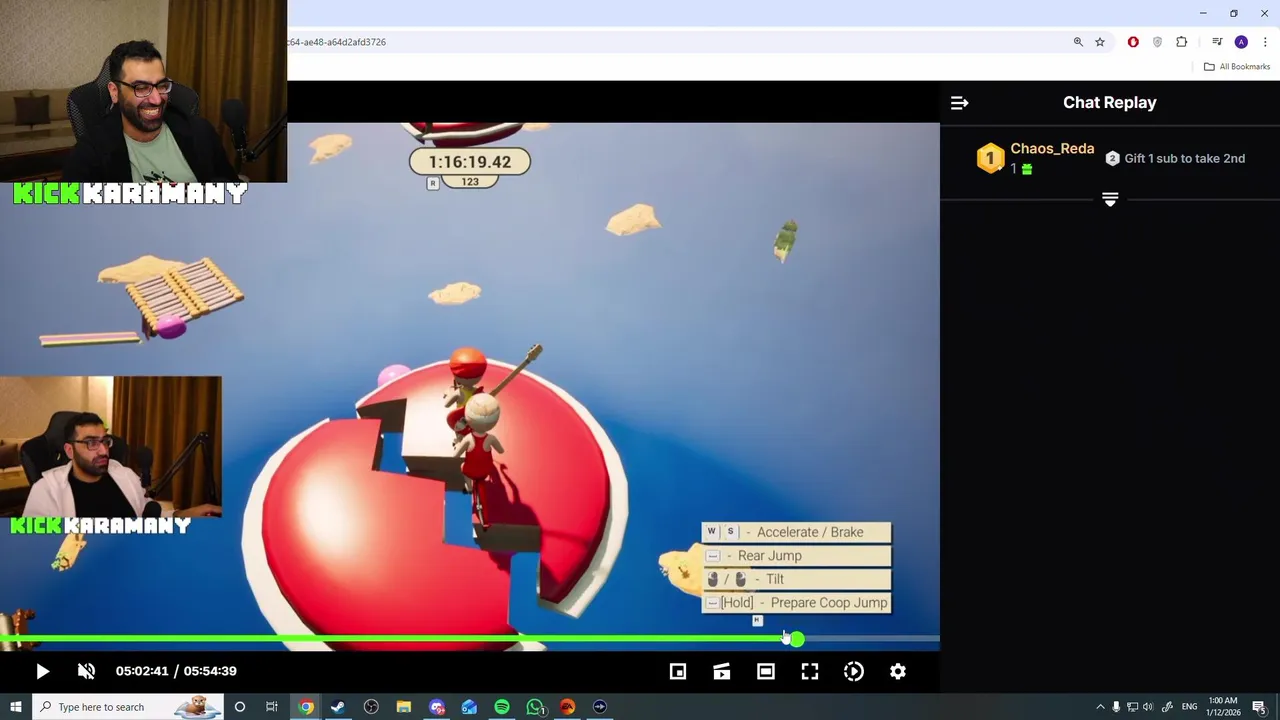Click the green seek bar handle
The width and height of the screenshot is (1280, 720).
[x=796, y=639]
